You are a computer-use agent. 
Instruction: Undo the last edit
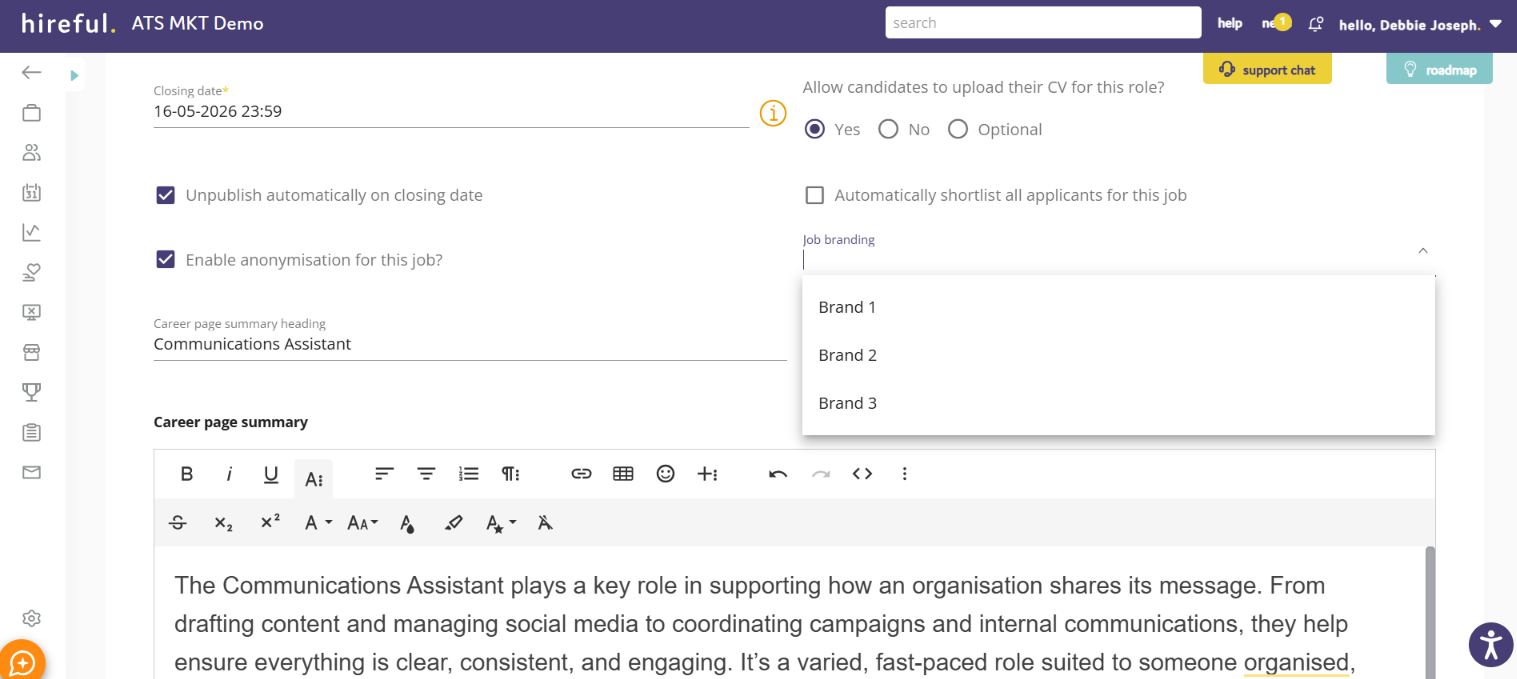point(778,474)
